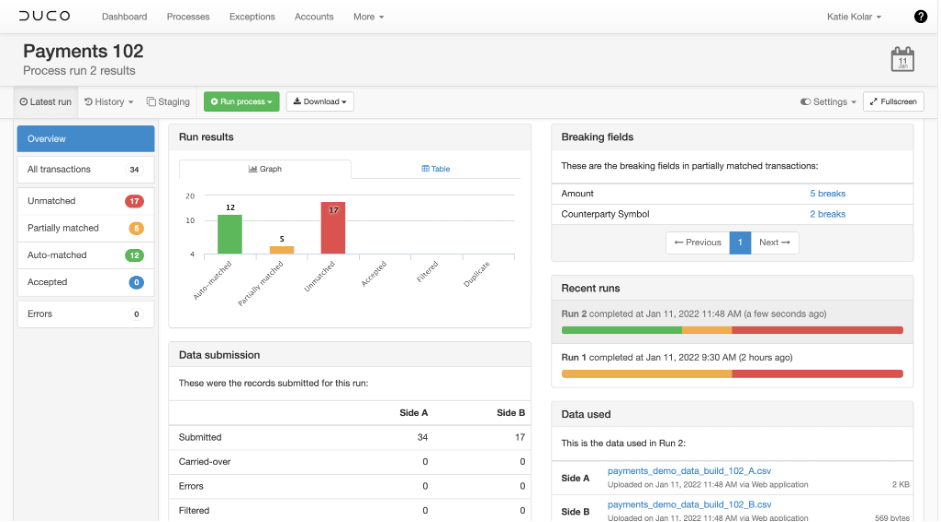Click the Carried-over row label
The width and height of the screenshot is (941, 522).
[x=205, y=462]
